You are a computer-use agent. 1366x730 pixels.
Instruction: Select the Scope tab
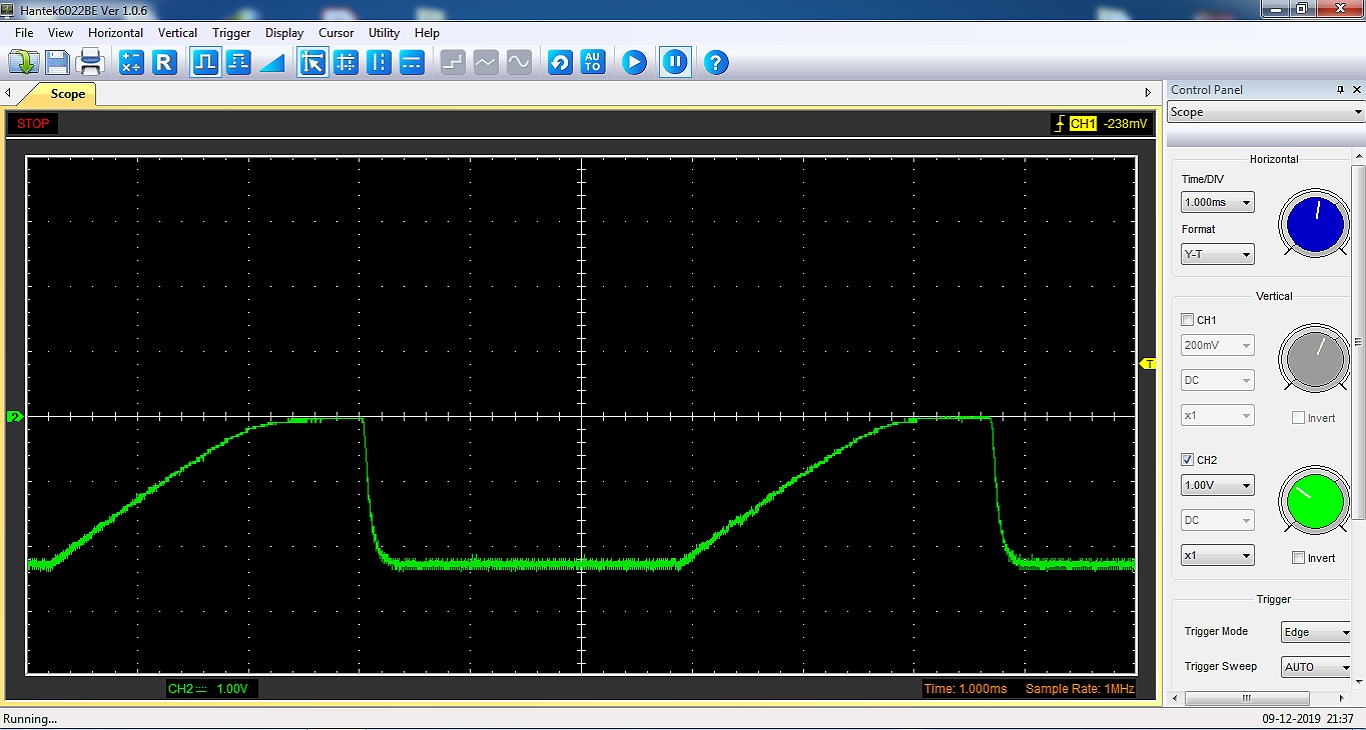tap(67, 94)
